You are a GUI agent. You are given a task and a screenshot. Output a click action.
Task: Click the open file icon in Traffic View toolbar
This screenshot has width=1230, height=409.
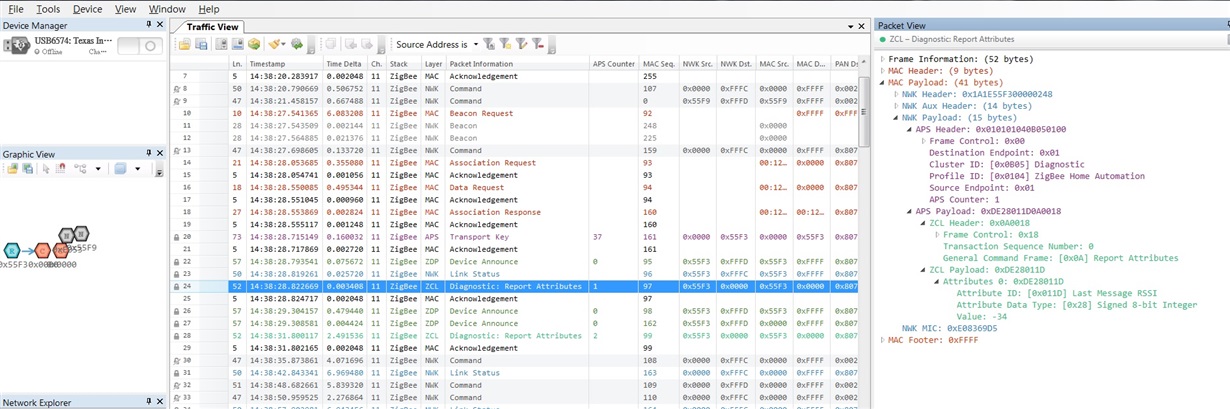[x=185, y=45]
